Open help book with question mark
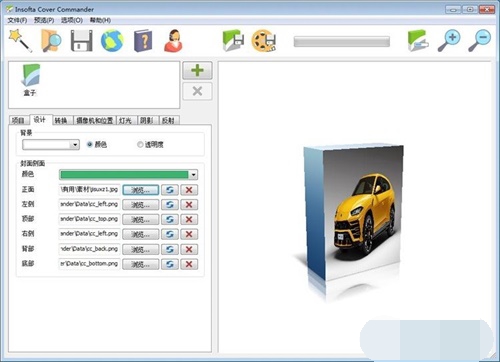500x362 pixels. click(143, 41)
